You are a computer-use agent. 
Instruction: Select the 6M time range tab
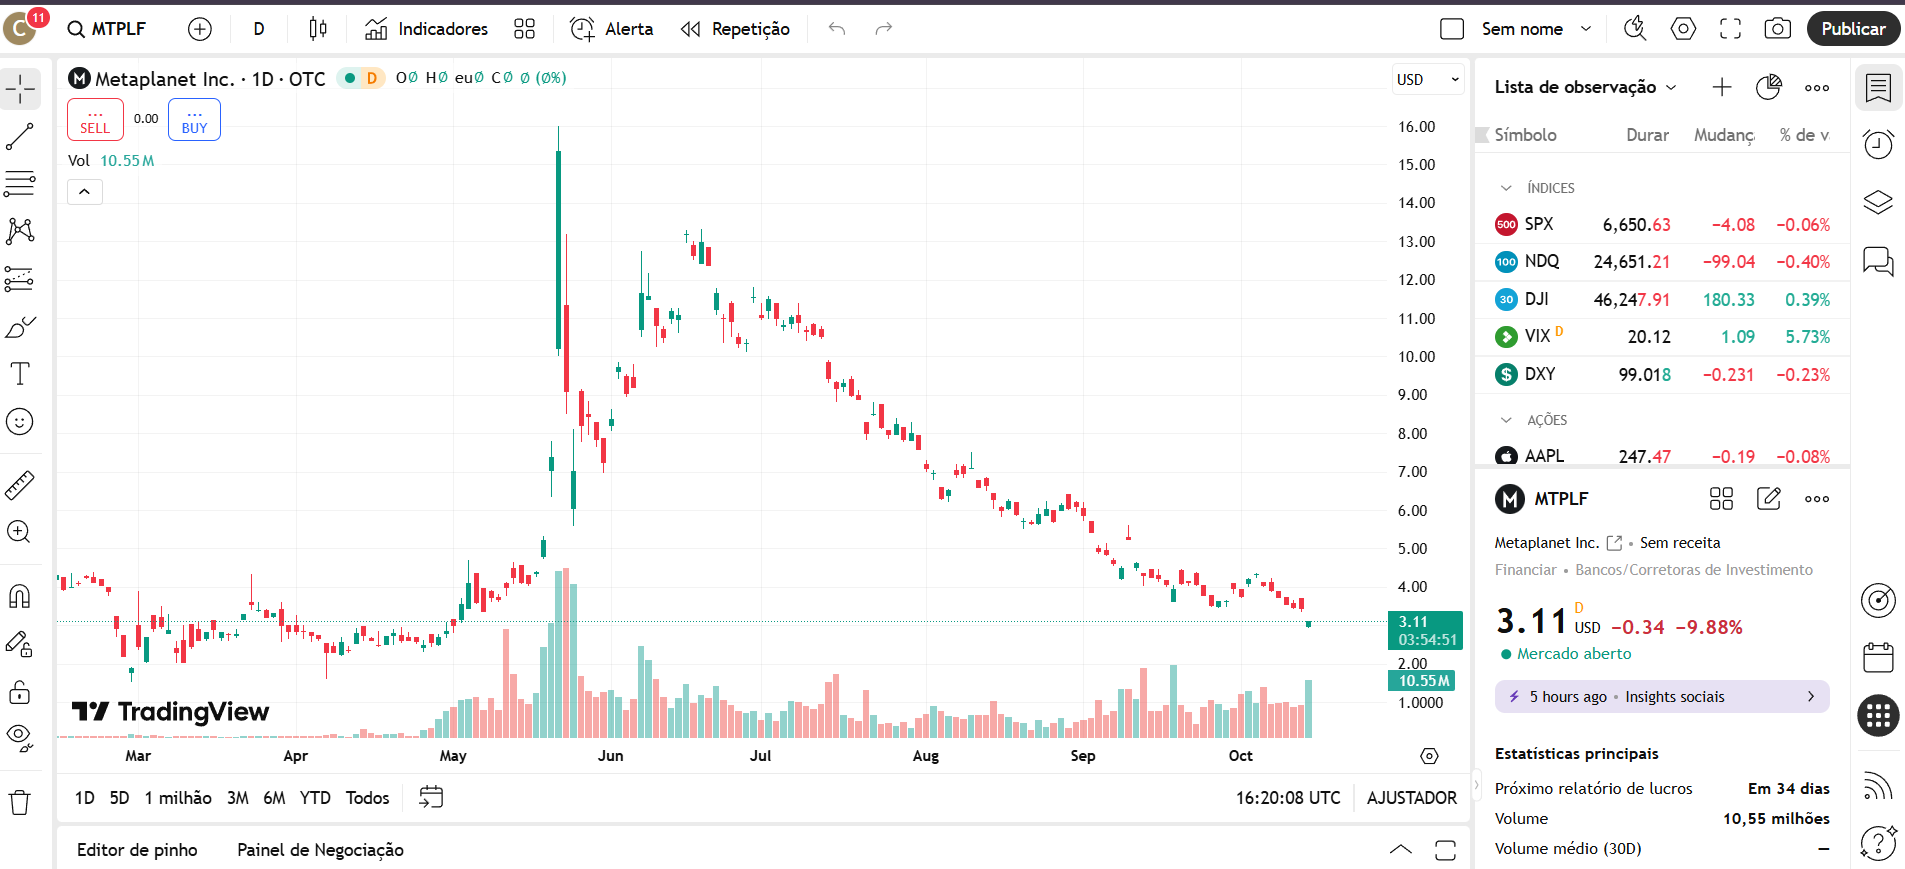tap(274, 798)
